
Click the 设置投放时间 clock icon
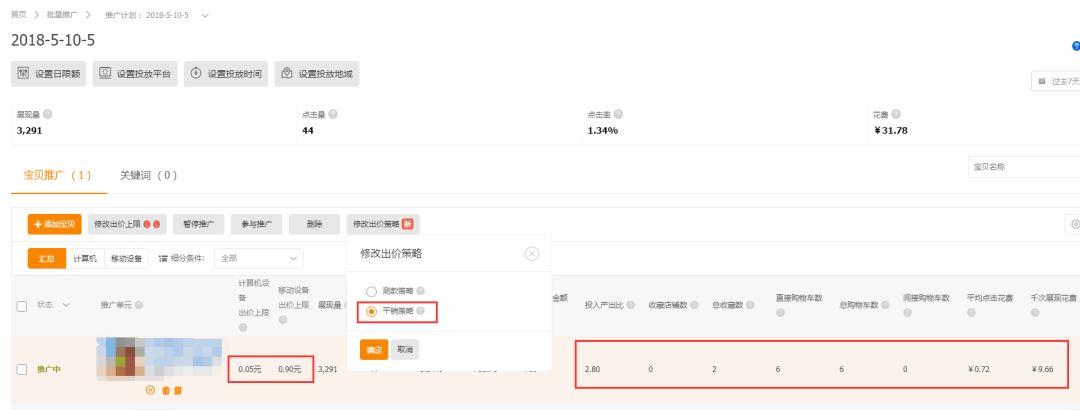196,73
